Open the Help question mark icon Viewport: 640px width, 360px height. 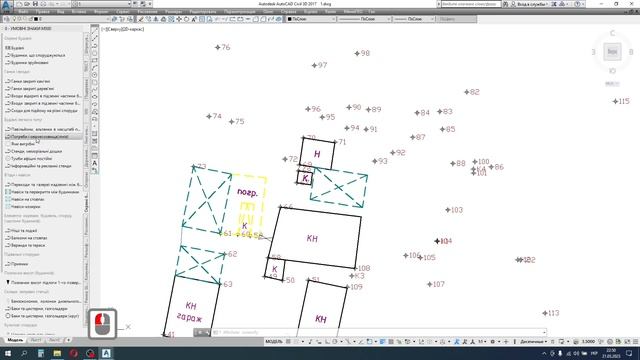tap(578, 4)
